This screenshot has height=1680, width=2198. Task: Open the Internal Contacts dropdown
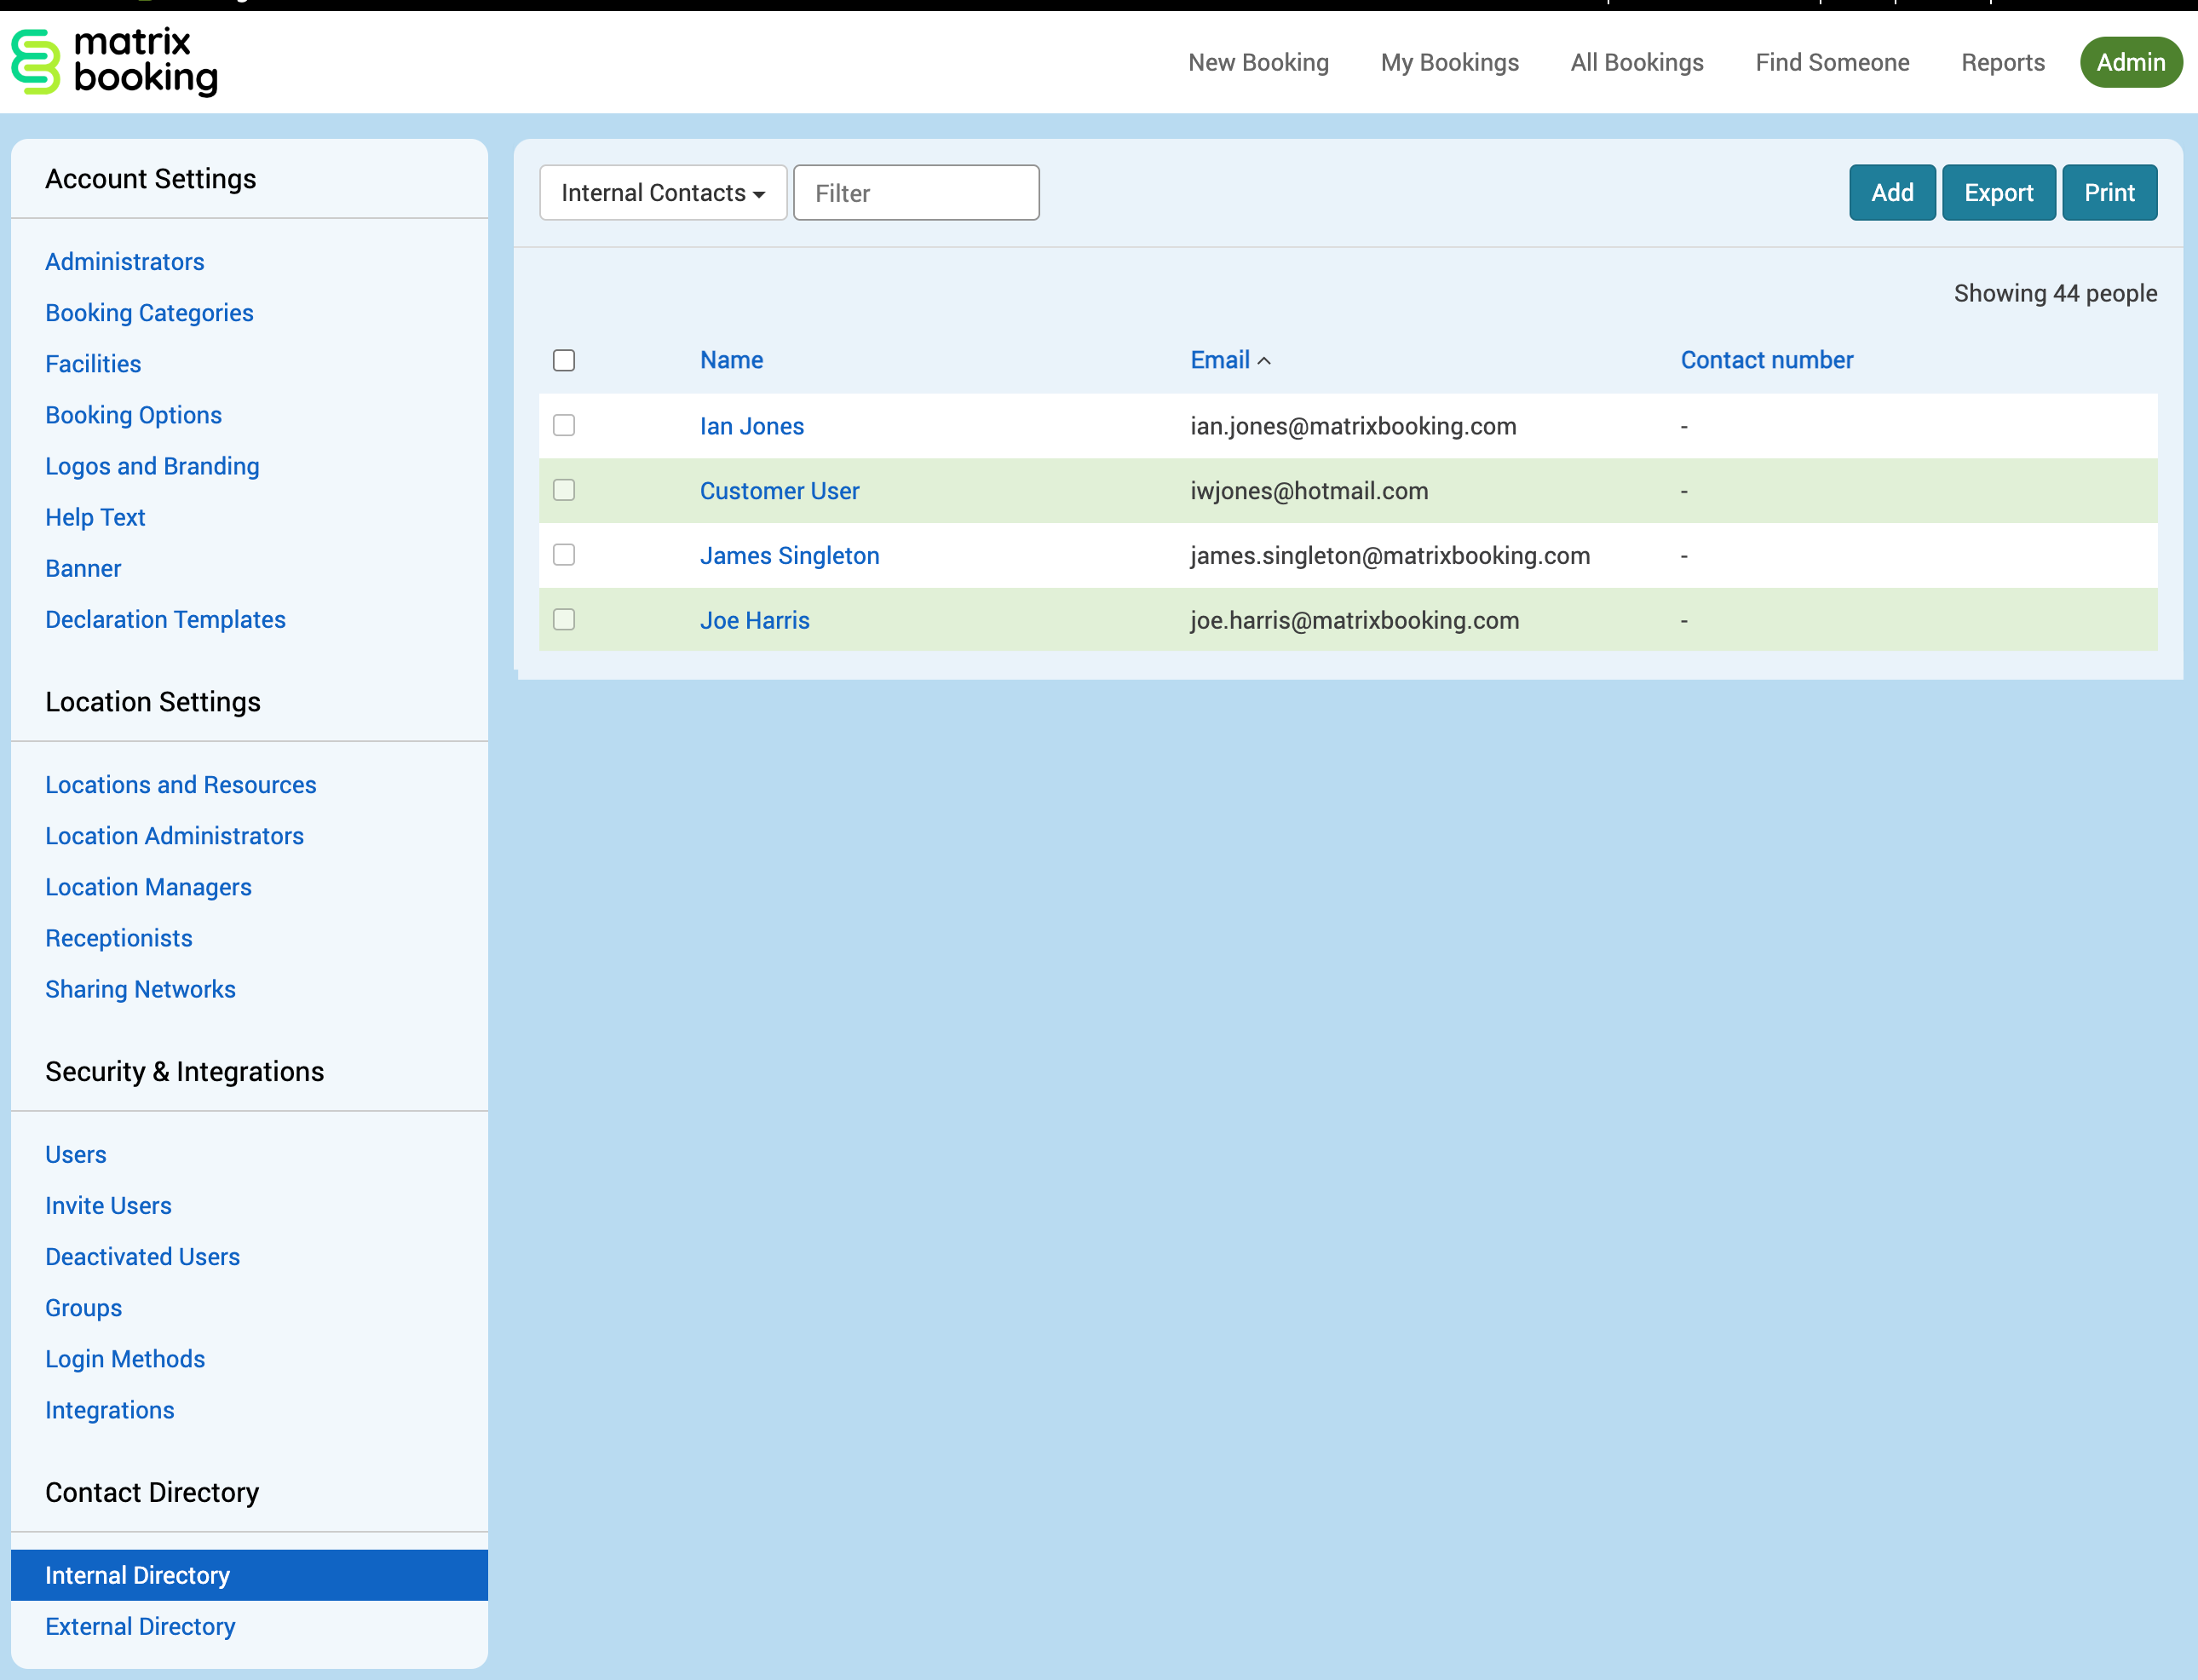[663, 193]
